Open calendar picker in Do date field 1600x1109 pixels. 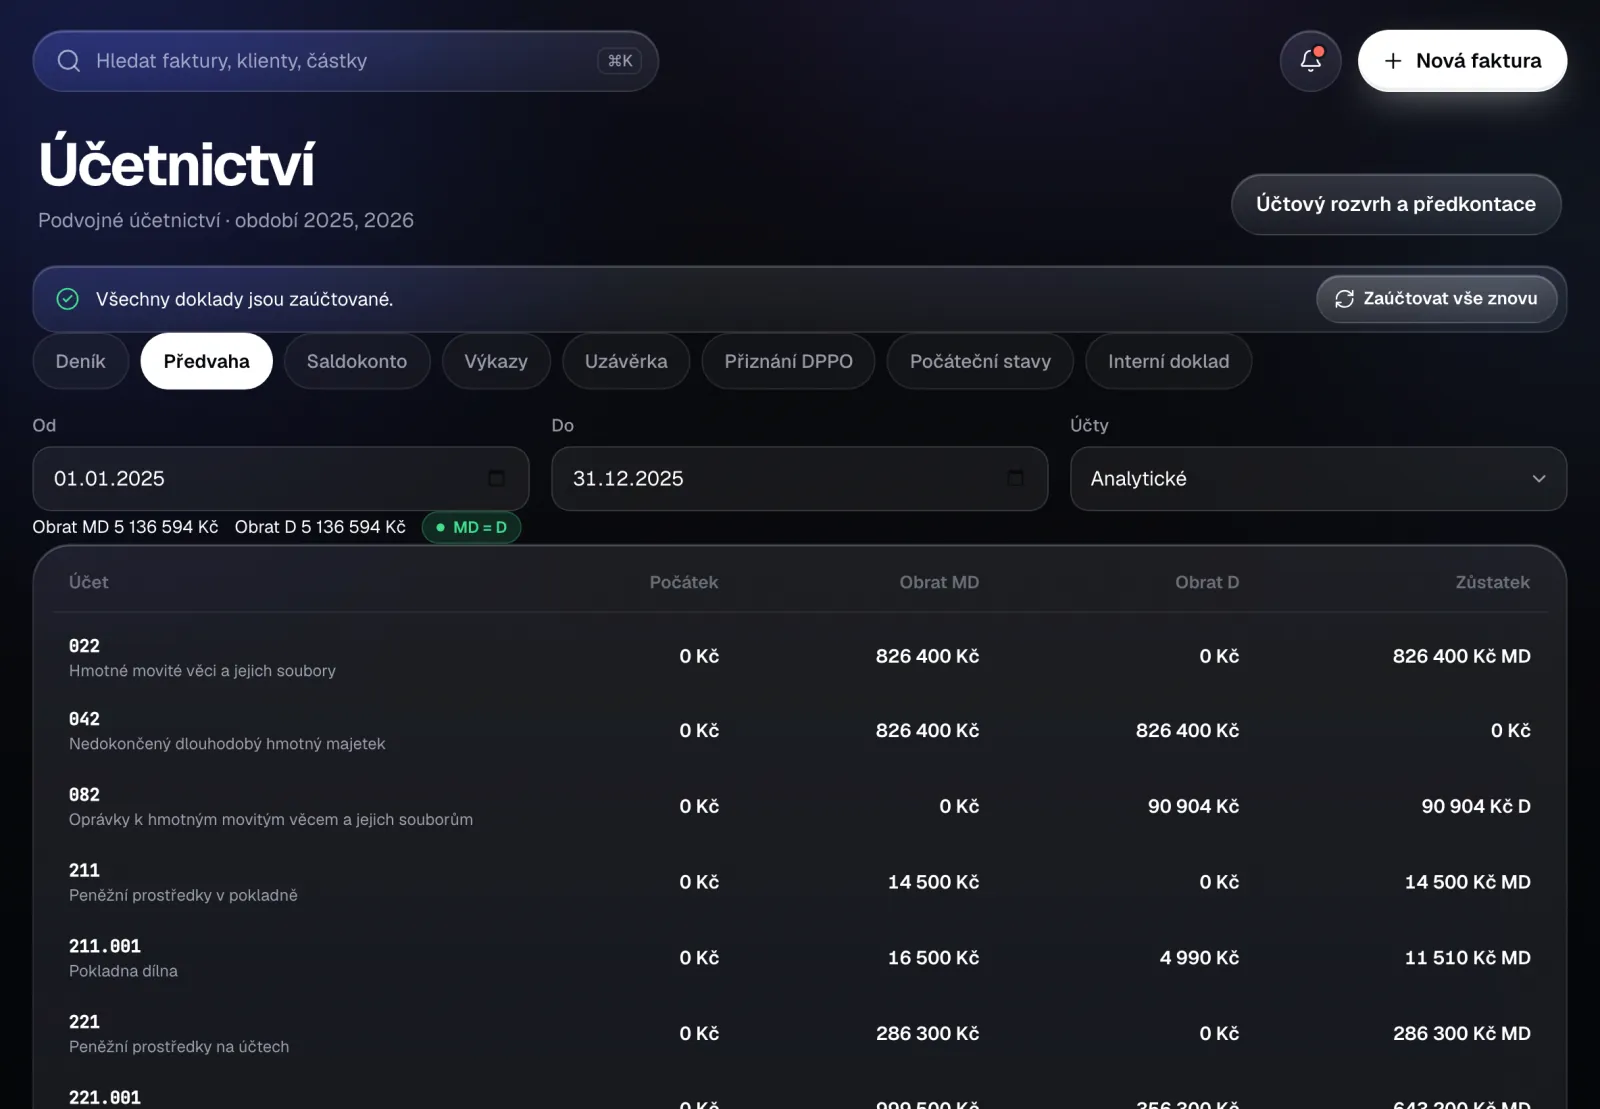(x=1015, y=478)
